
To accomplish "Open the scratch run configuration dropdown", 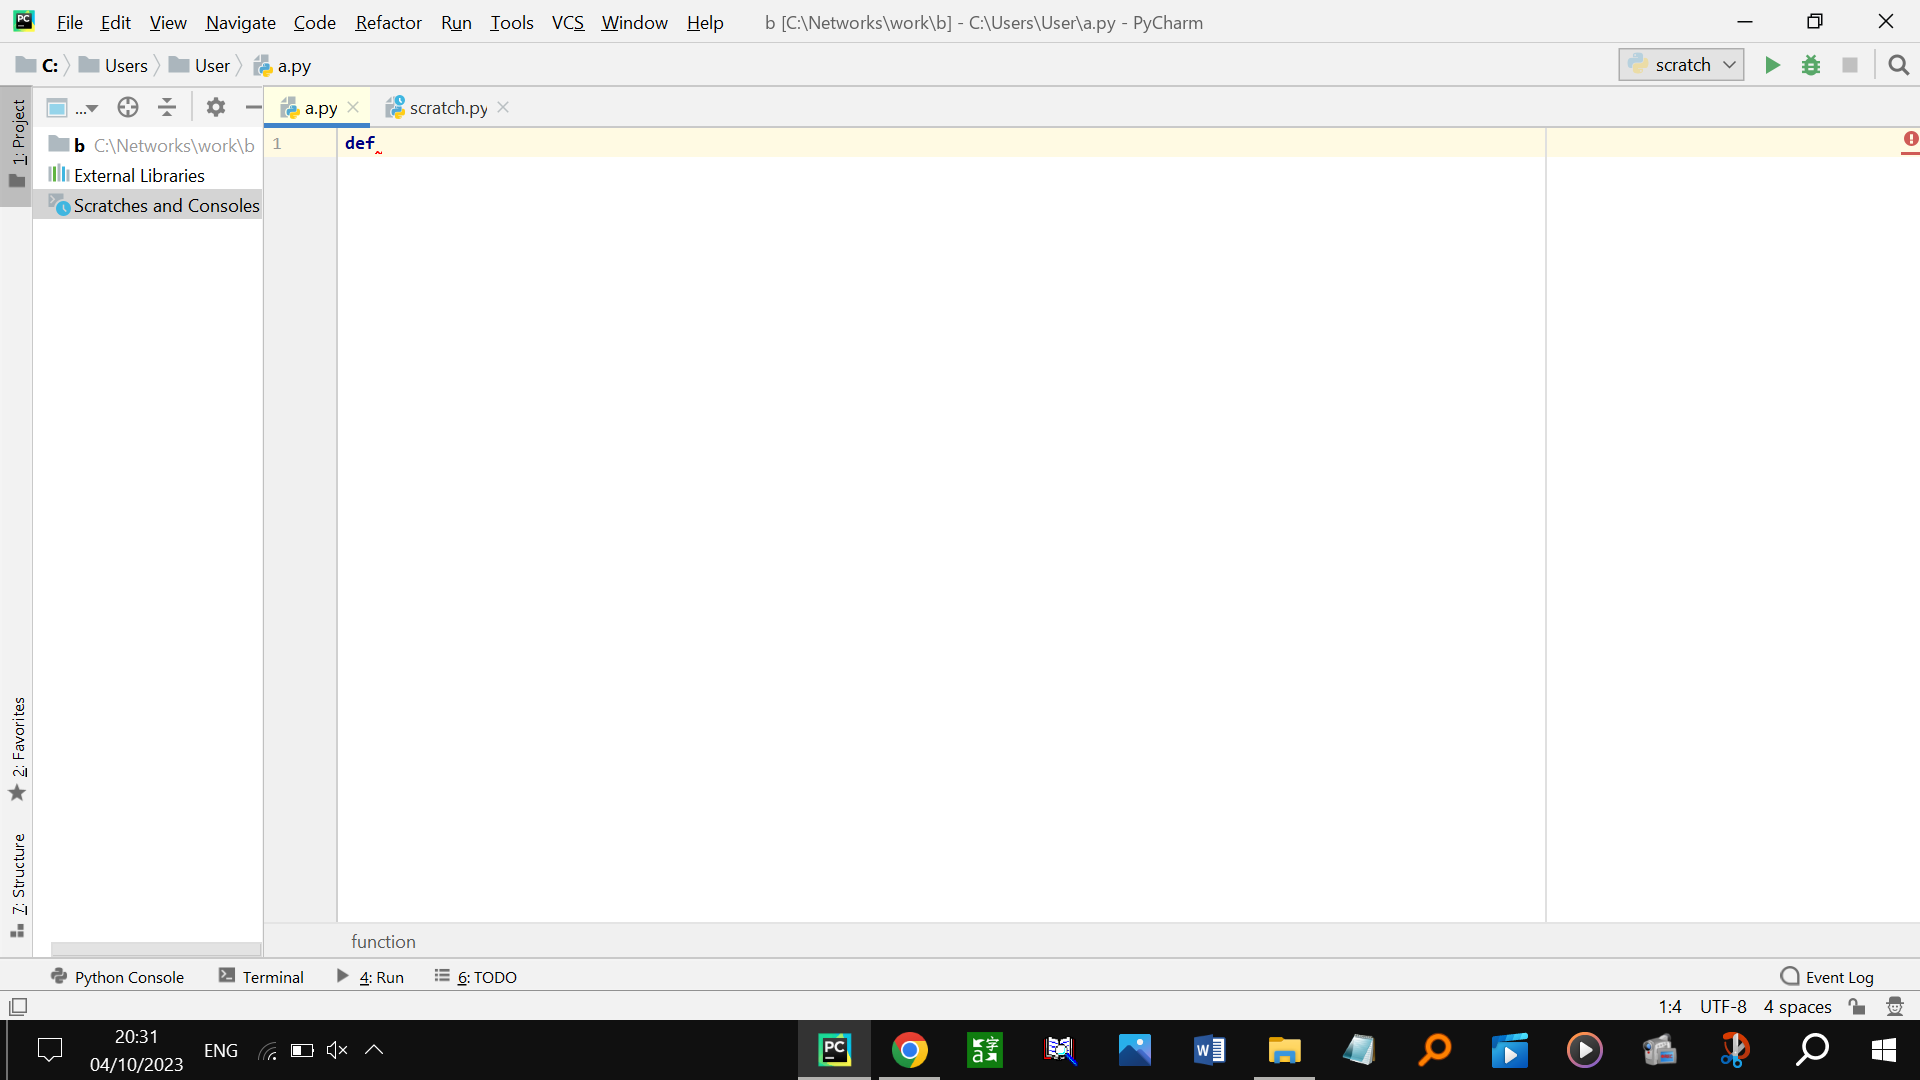I will (1681, 65).
